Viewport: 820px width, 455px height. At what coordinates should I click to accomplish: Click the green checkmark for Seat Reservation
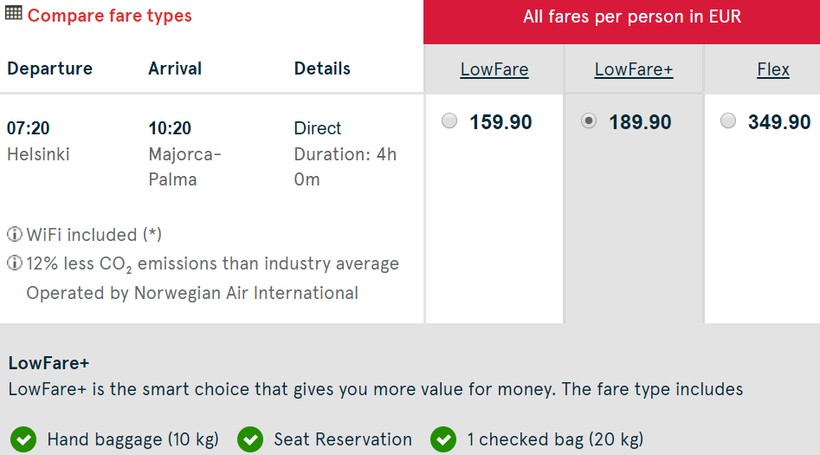[x=250, y=439]
